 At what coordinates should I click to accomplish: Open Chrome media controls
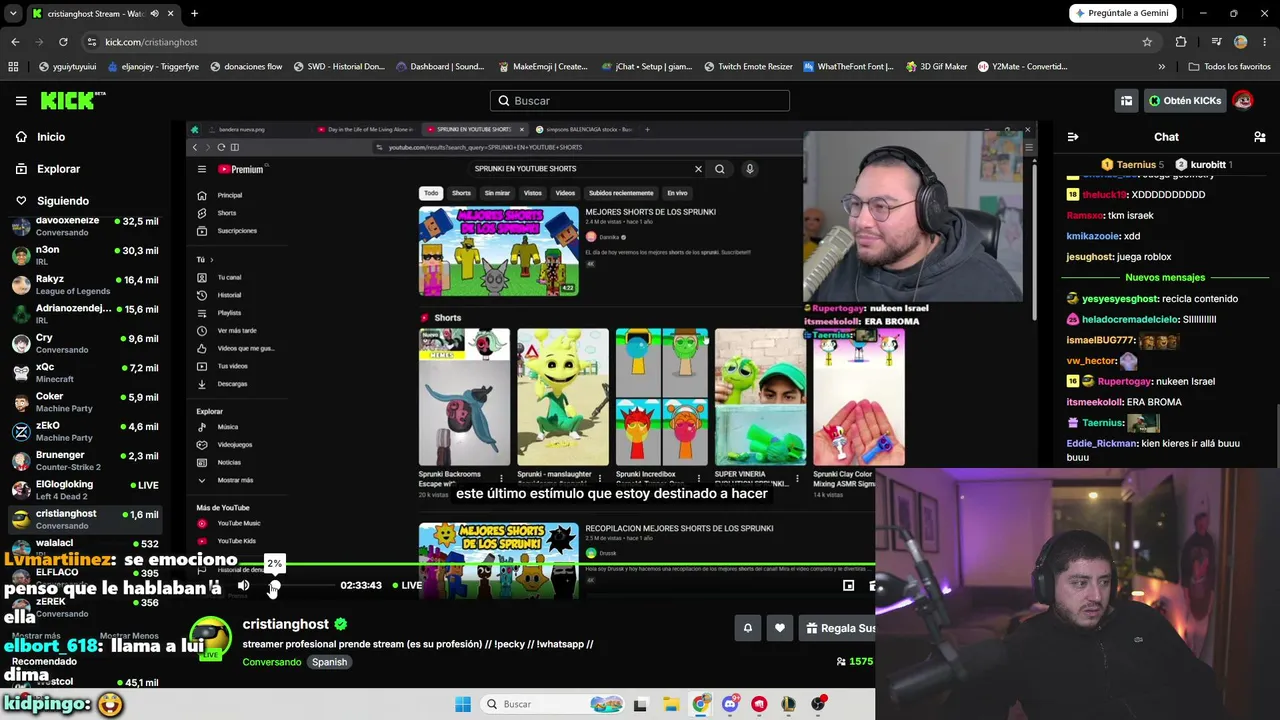click(1216, 42)
